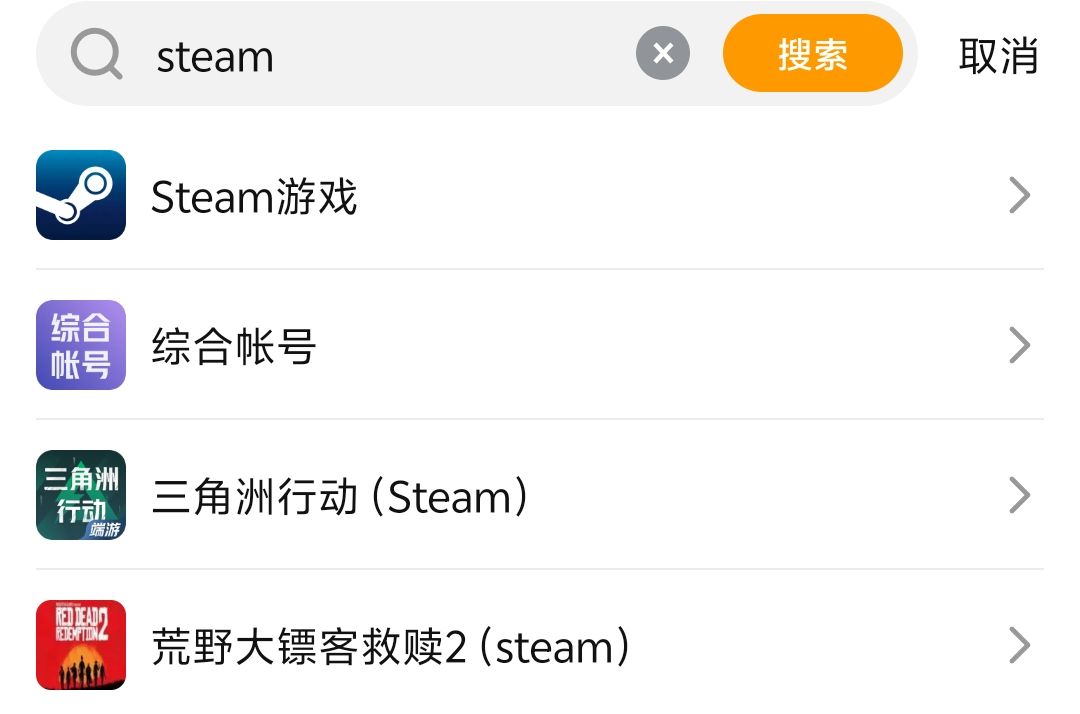Screen dimensions: 1080x714
Task: Tap blank space in the Steam游戏 row
Action: (680, 196)
